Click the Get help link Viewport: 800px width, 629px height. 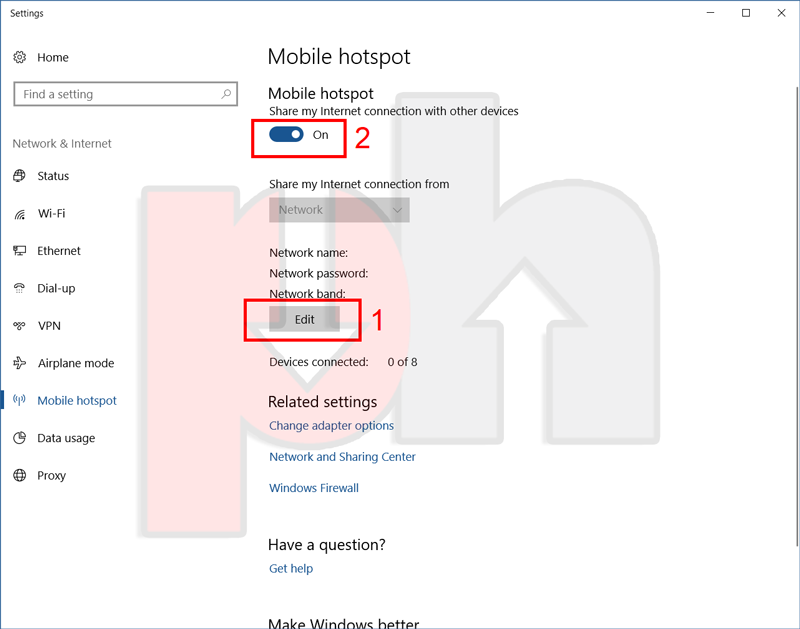[x=291, y=568]
